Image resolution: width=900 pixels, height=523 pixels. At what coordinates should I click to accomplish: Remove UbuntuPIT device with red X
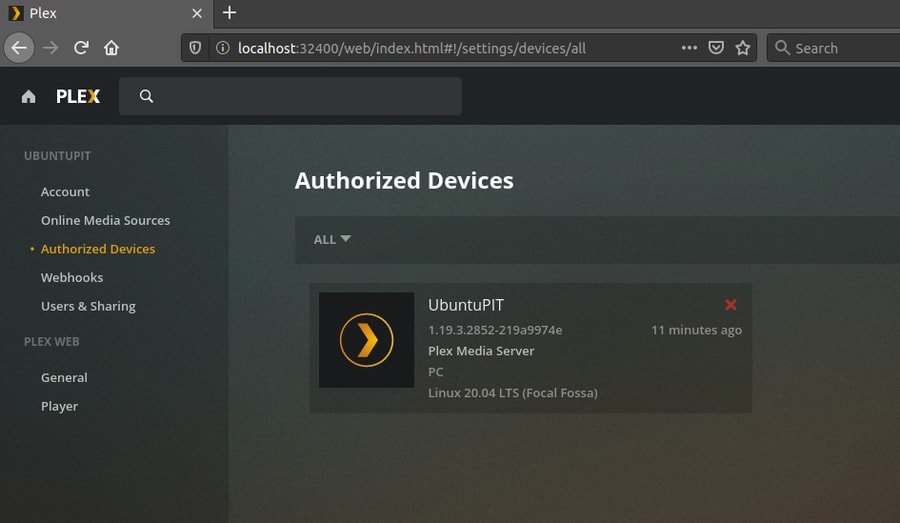730,305
